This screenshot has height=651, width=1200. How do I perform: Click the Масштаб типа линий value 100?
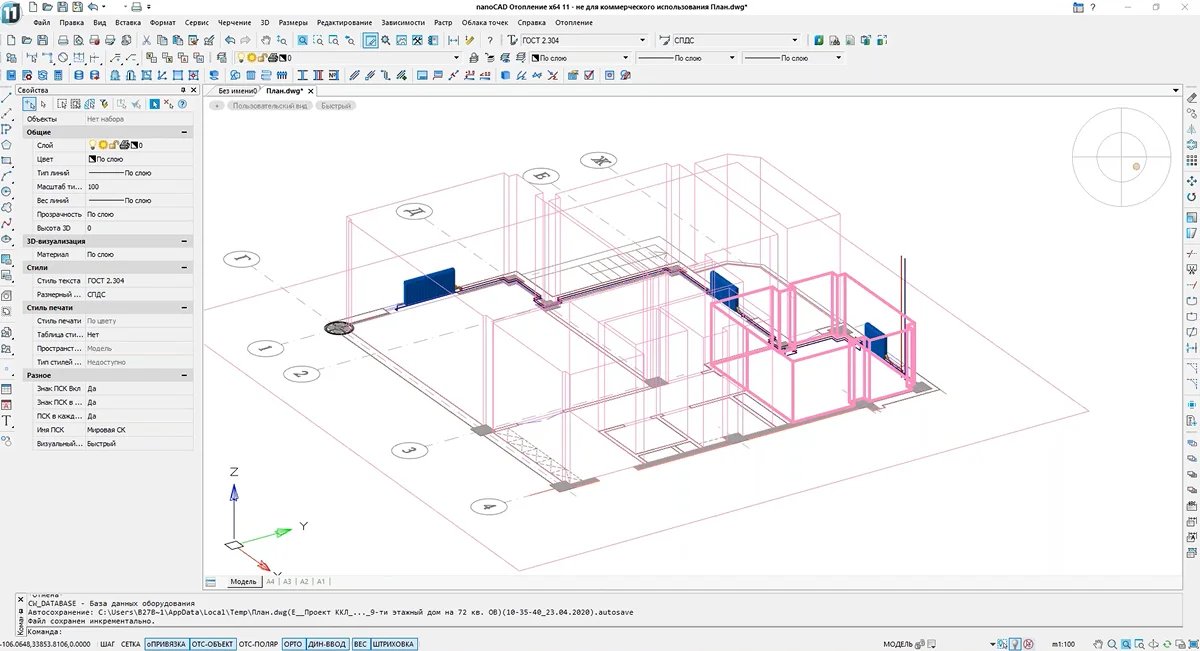[x=138, y=186]
